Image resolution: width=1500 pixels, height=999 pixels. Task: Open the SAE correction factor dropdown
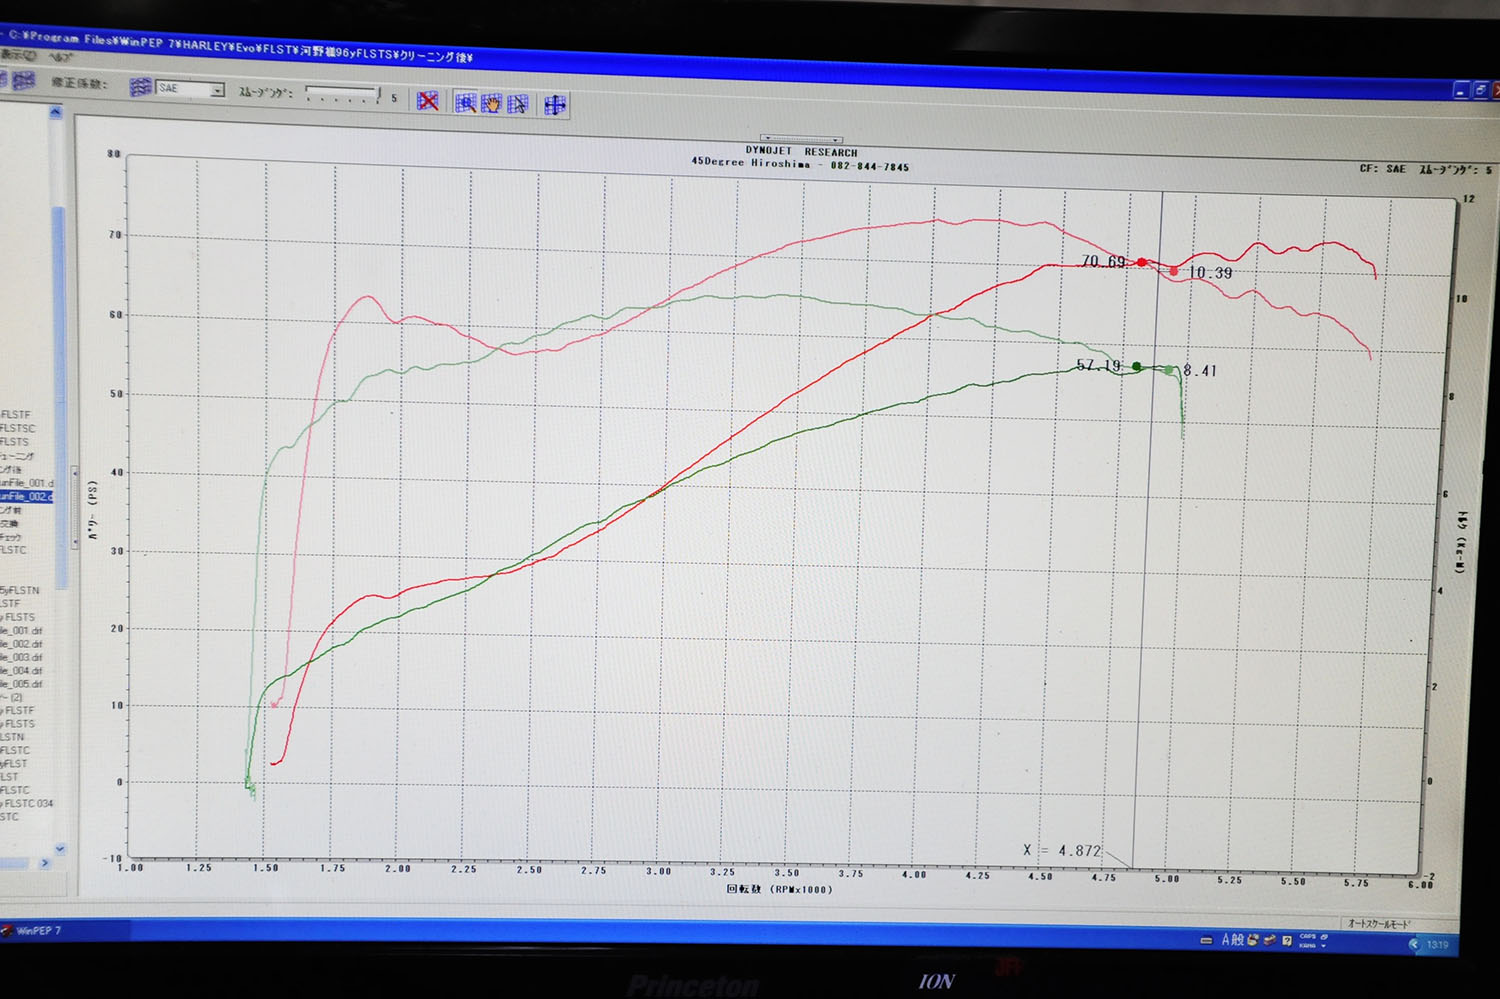(217, 90)
